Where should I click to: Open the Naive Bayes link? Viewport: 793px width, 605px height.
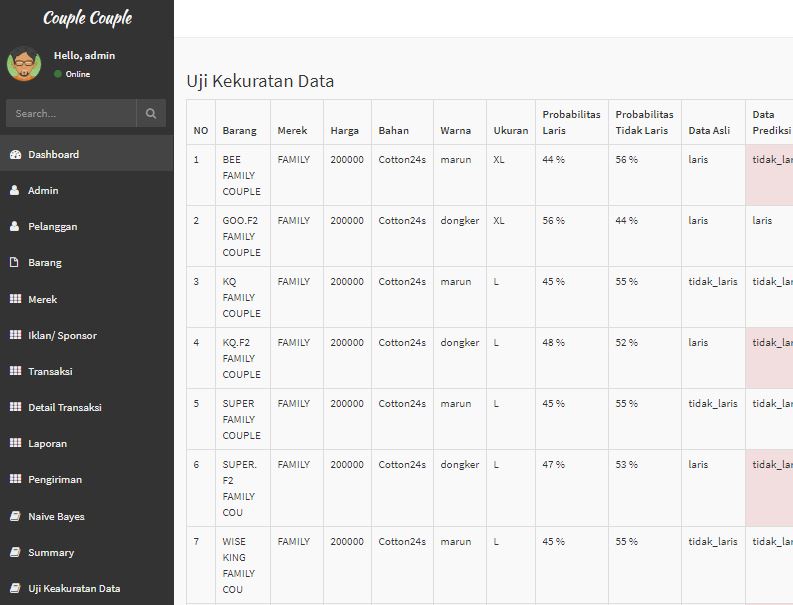(x=86, y=516)
